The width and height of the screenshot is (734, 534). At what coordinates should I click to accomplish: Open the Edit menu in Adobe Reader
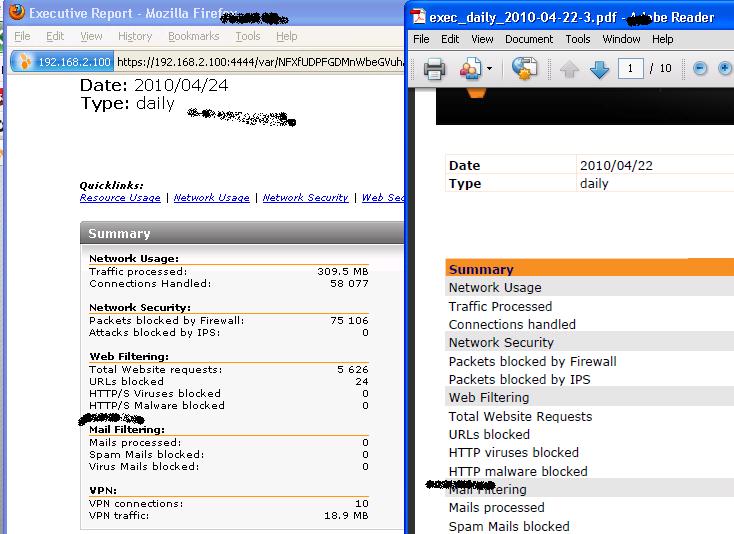[x=450, y=39]
